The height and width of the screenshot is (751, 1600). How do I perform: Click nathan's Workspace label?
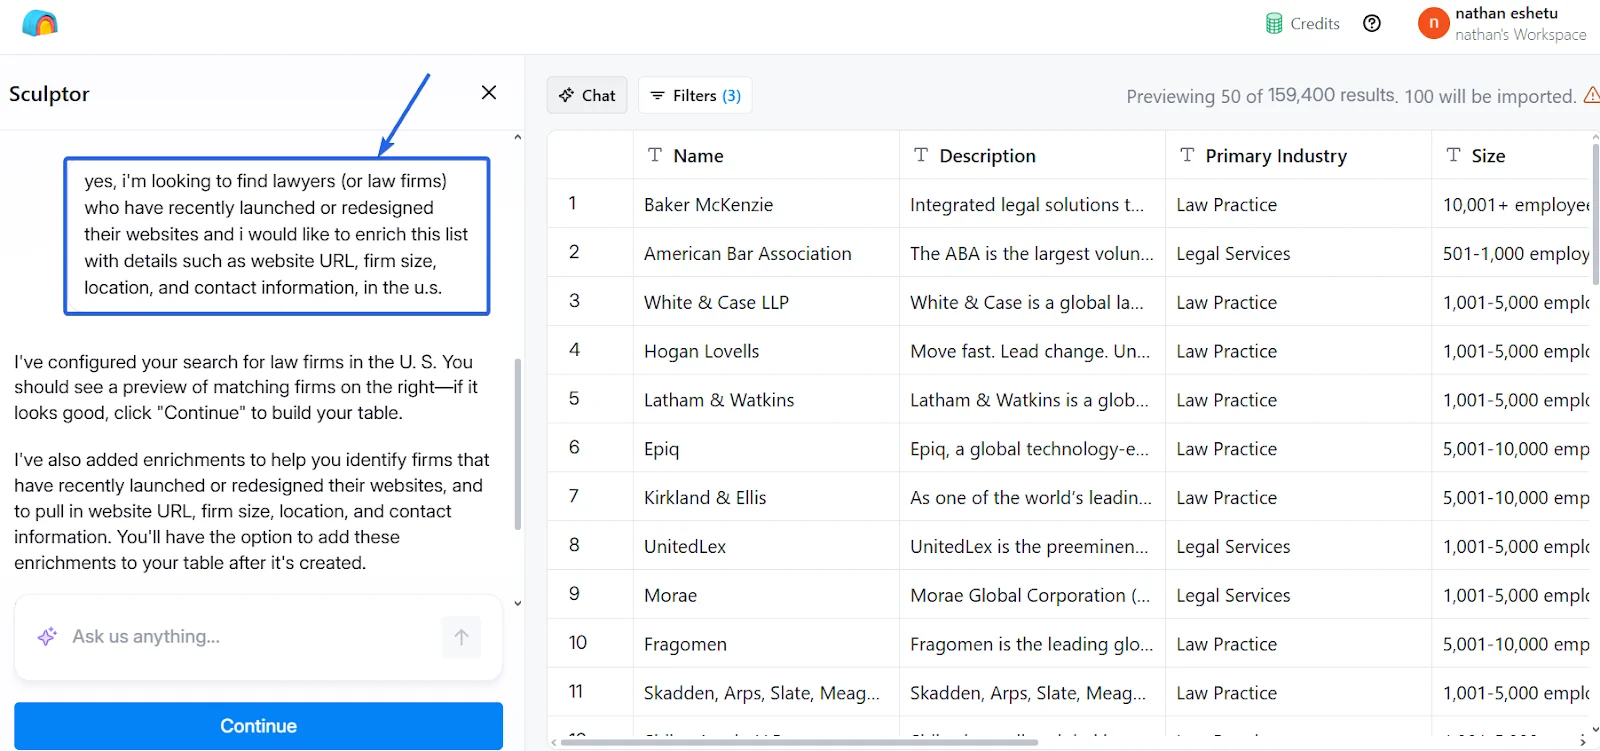point(1520,34)
